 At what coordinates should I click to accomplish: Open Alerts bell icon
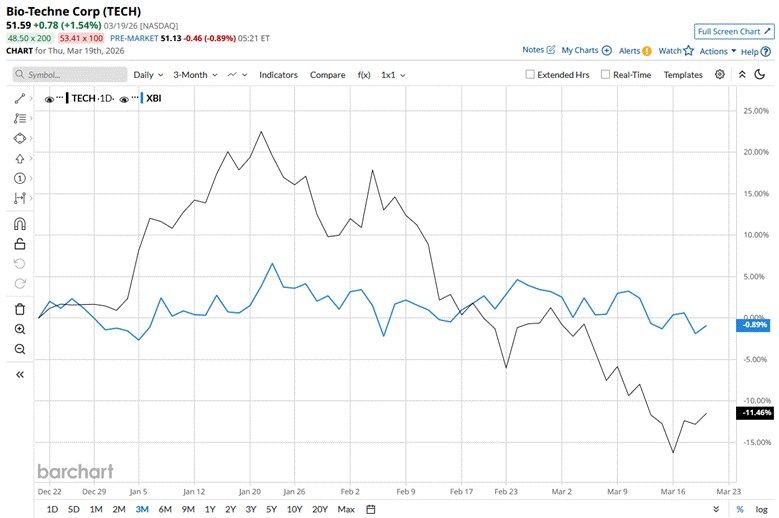point(646,51)
